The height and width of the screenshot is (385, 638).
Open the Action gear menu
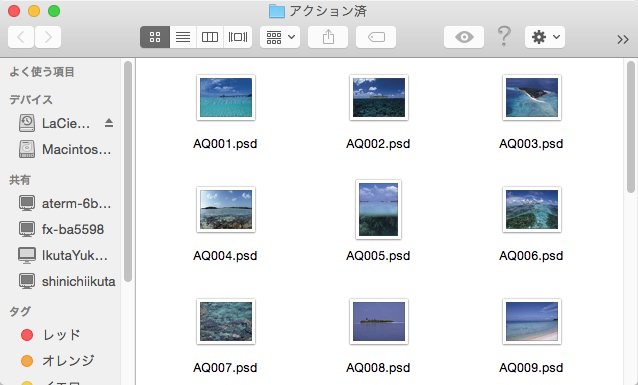click(545, 37)
